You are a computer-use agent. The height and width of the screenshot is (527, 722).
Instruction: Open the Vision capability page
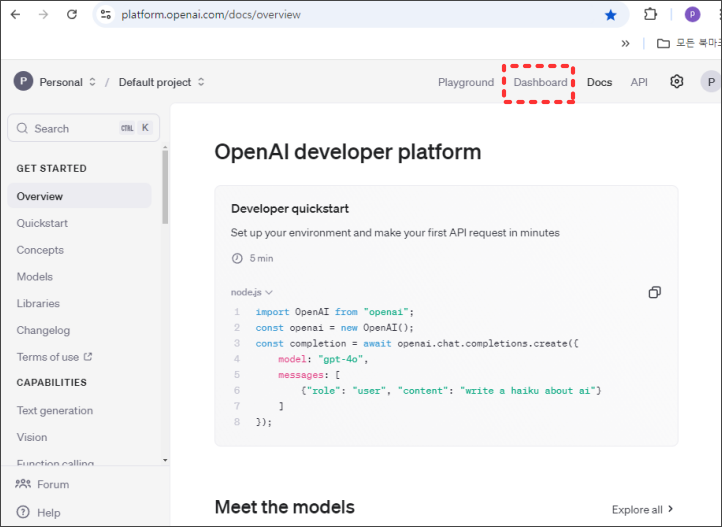pos(32,437)
